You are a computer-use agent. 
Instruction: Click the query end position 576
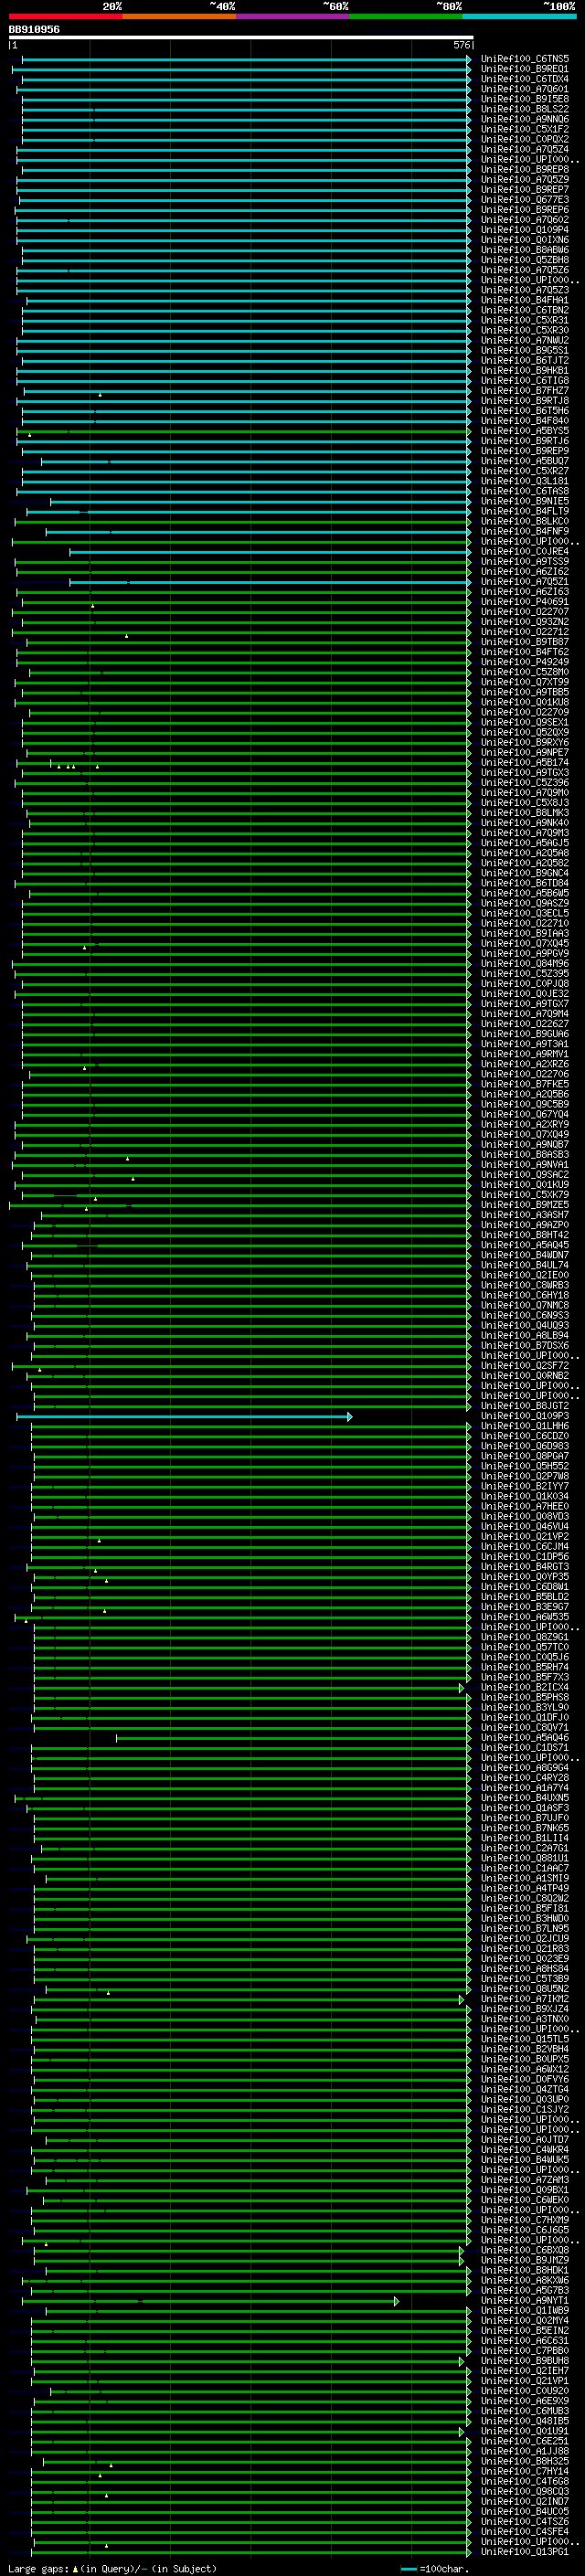tap(461, 45)
